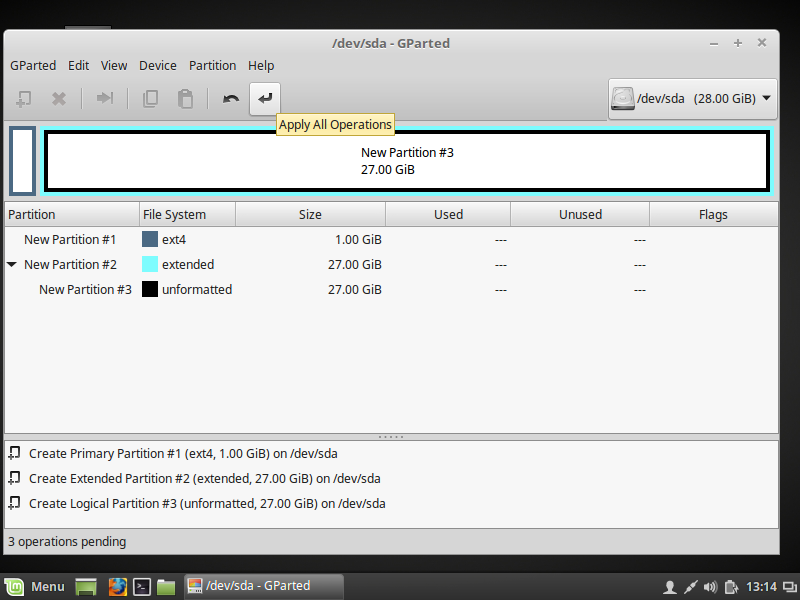Click the 13:14 clock
The height and width of the screenshot is (600, 800).
pos(761,587)
